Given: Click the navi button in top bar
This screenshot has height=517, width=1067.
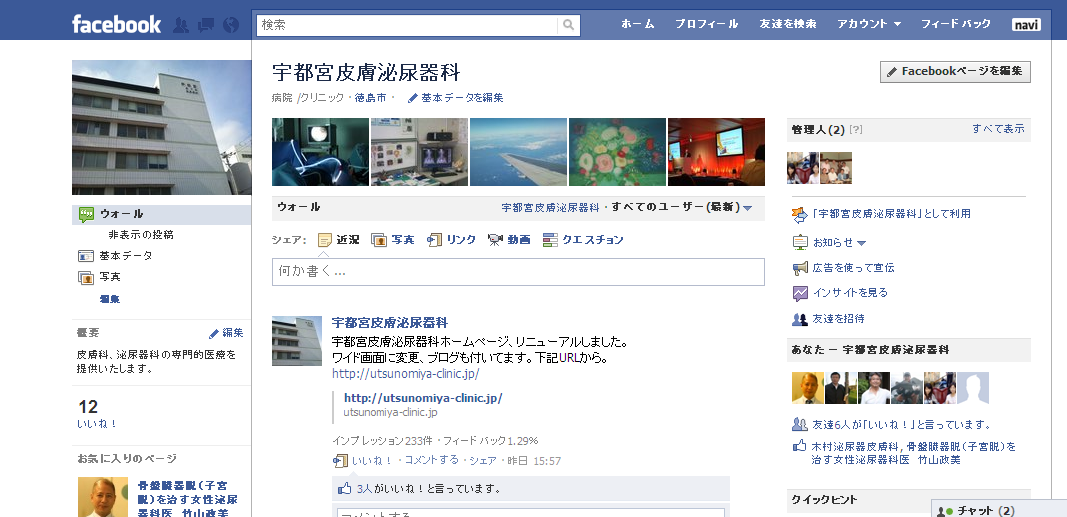Looking at the screenshot, I should pos(1026,24).
